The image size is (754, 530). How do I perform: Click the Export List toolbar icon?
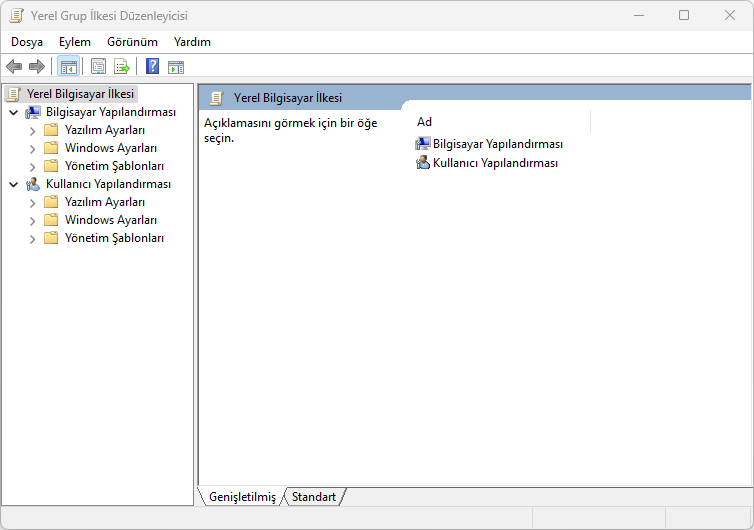121,66
